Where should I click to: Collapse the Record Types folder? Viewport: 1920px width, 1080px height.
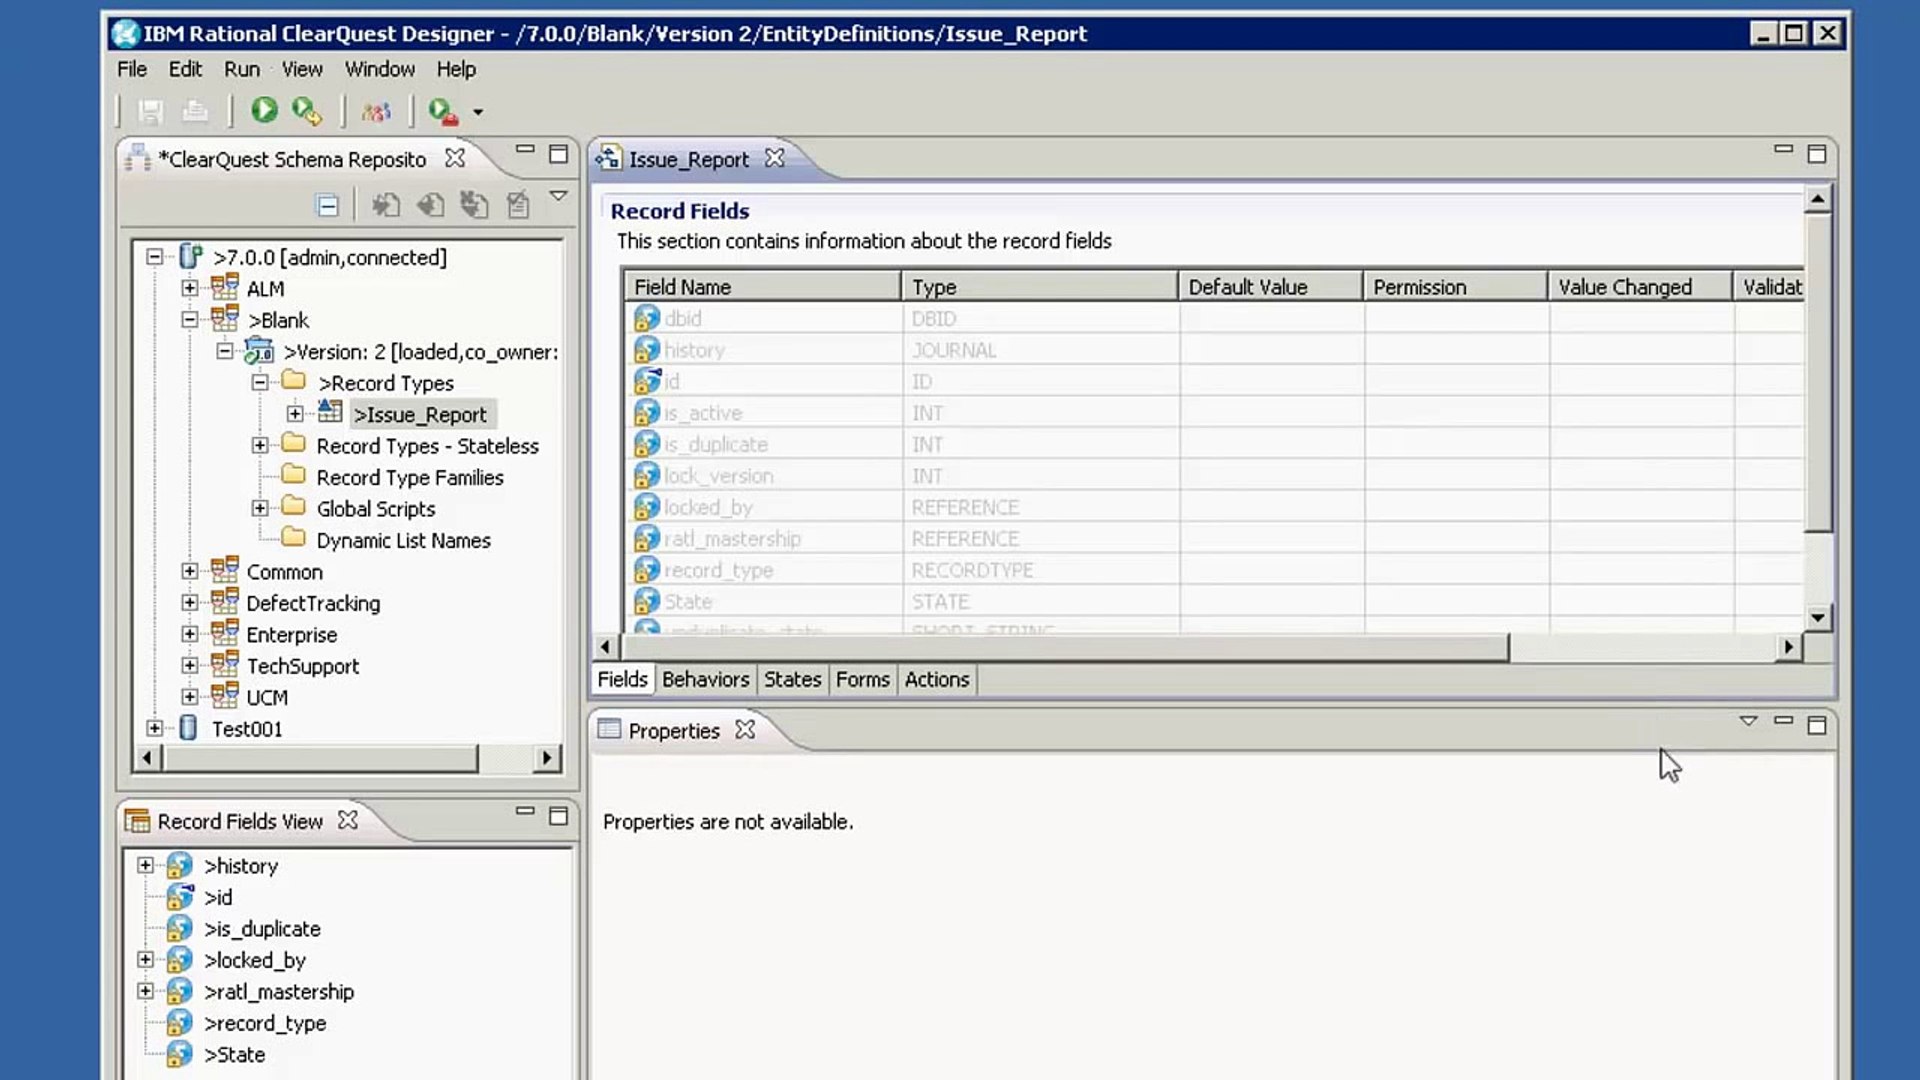[x=260, y=382]
